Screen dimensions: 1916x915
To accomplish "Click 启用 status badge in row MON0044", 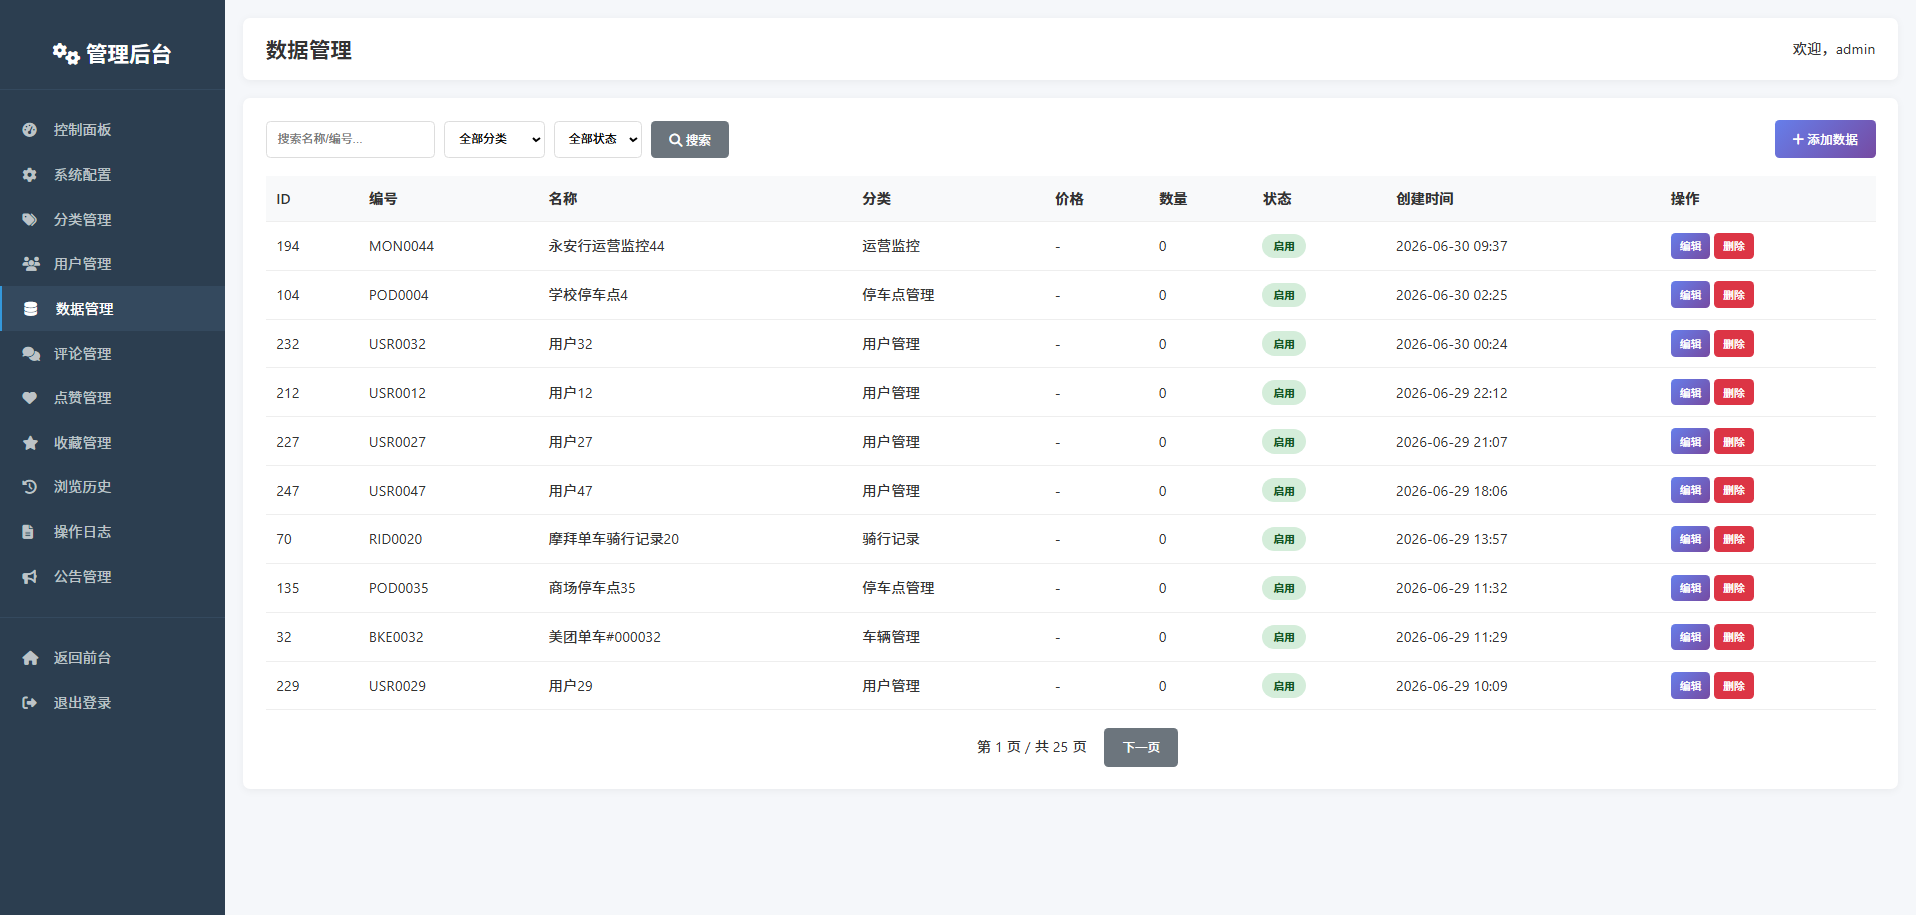I will click(x=1283, y=246).
